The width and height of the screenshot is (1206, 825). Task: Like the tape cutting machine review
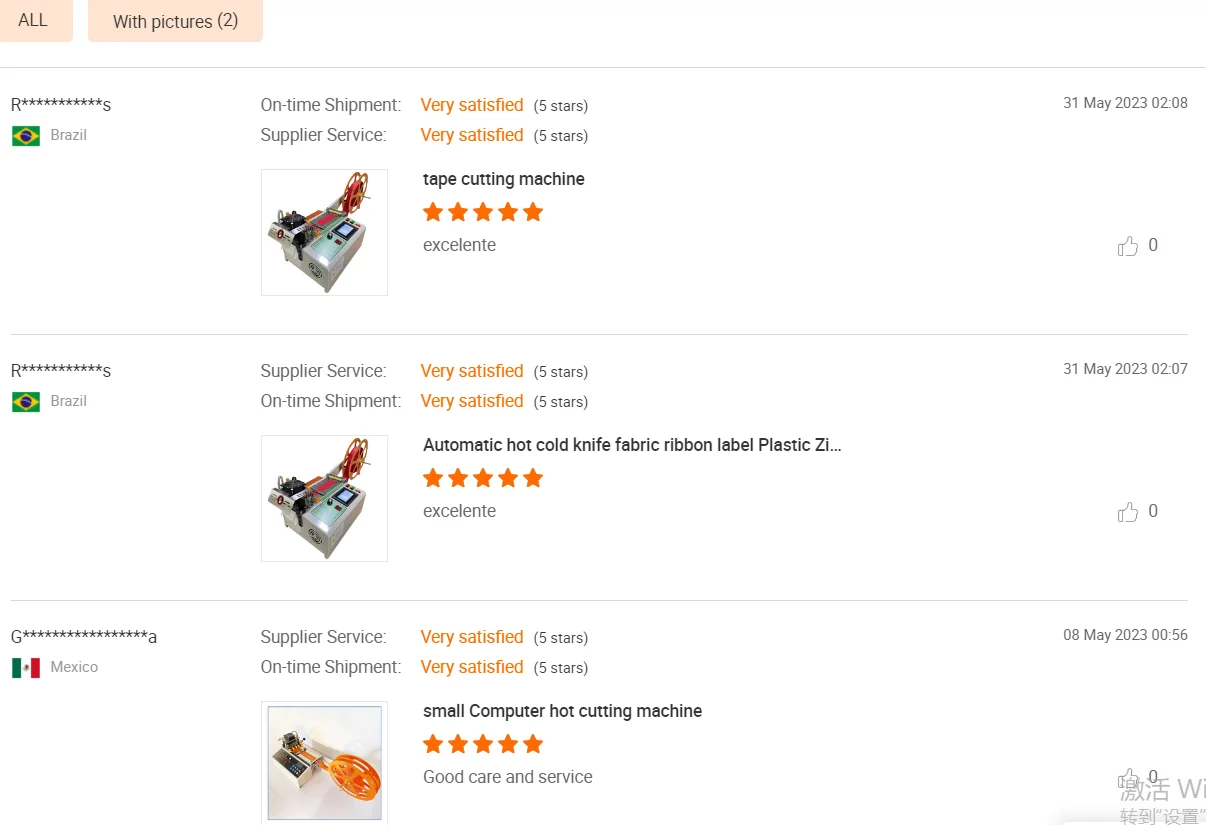1128,246
